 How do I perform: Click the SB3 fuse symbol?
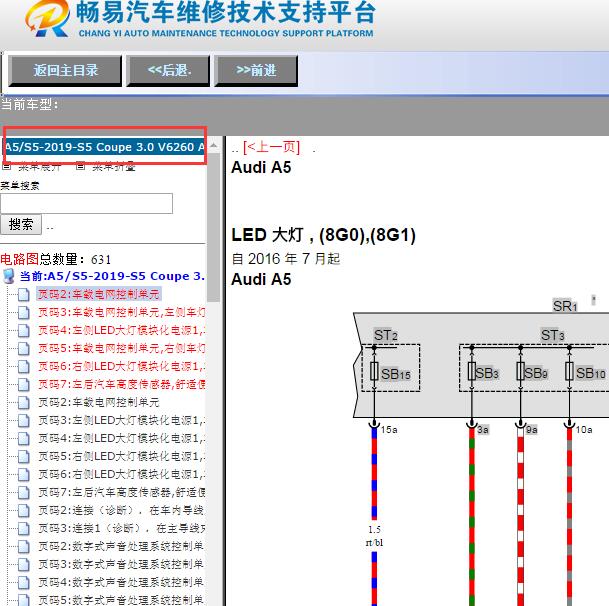pyautogui.click(x=472, y=371)
